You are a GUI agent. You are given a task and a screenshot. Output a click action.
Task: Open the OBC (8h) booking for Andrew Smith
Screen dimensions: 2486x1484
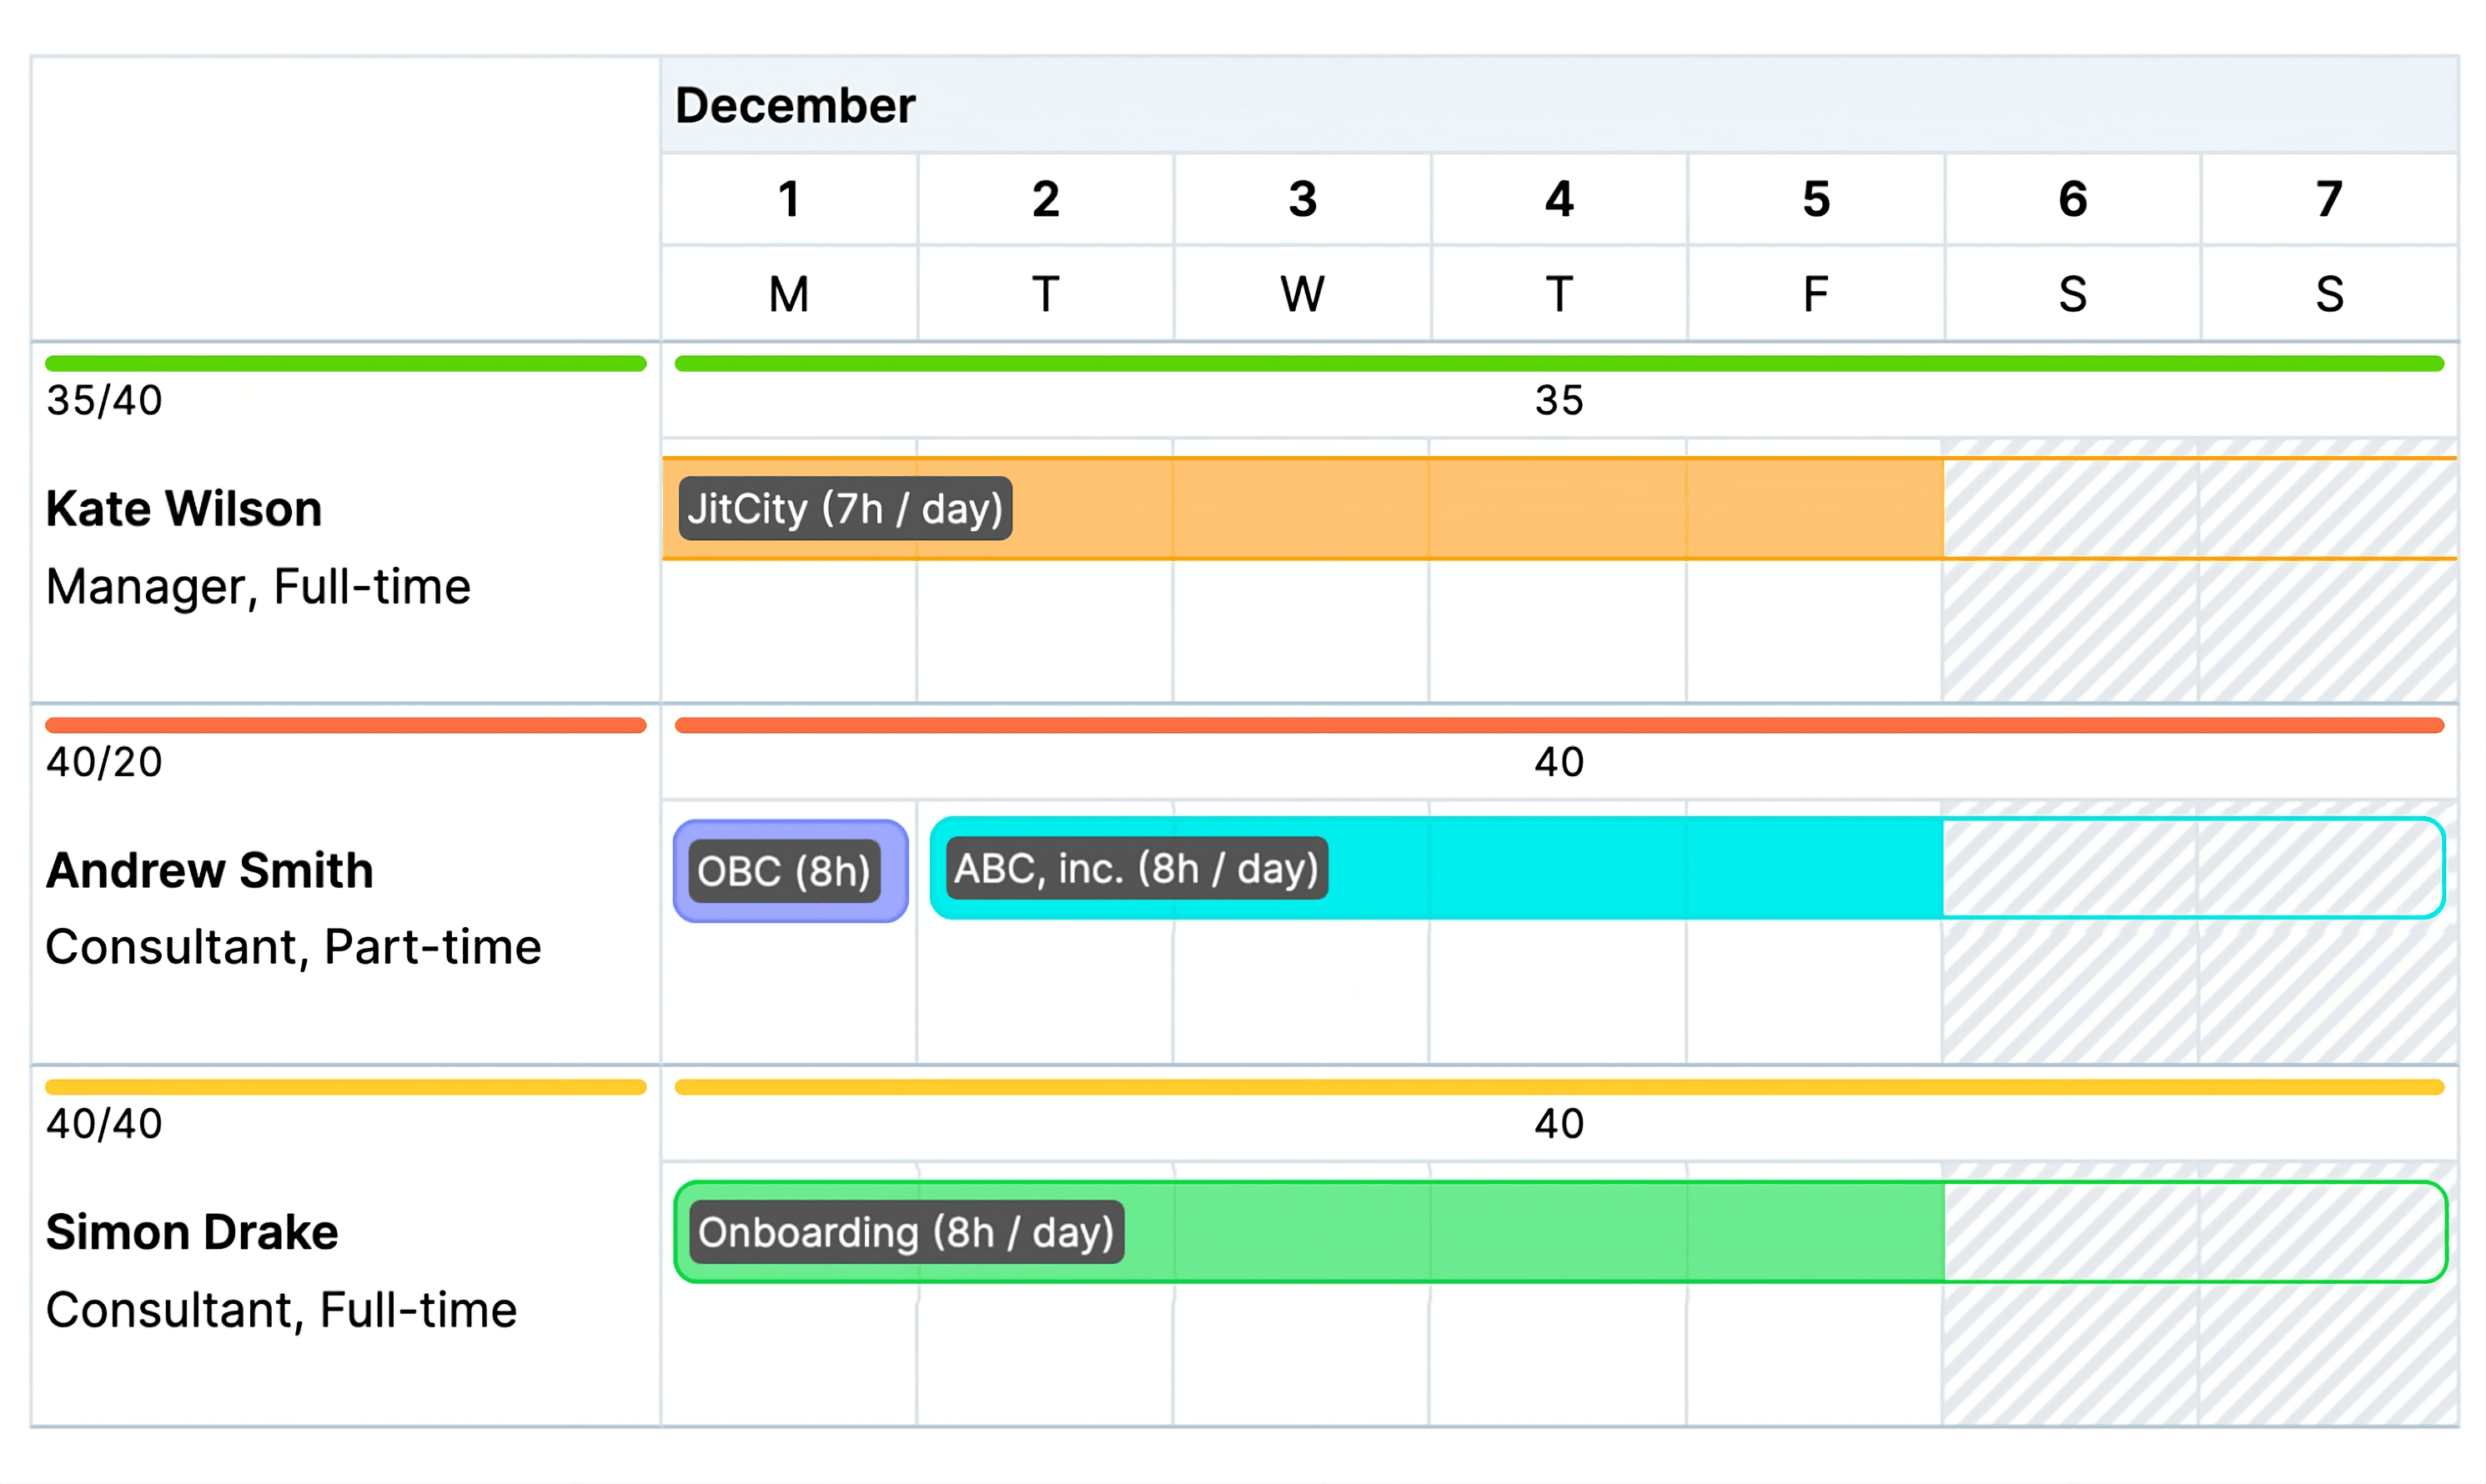coord(789,868)
